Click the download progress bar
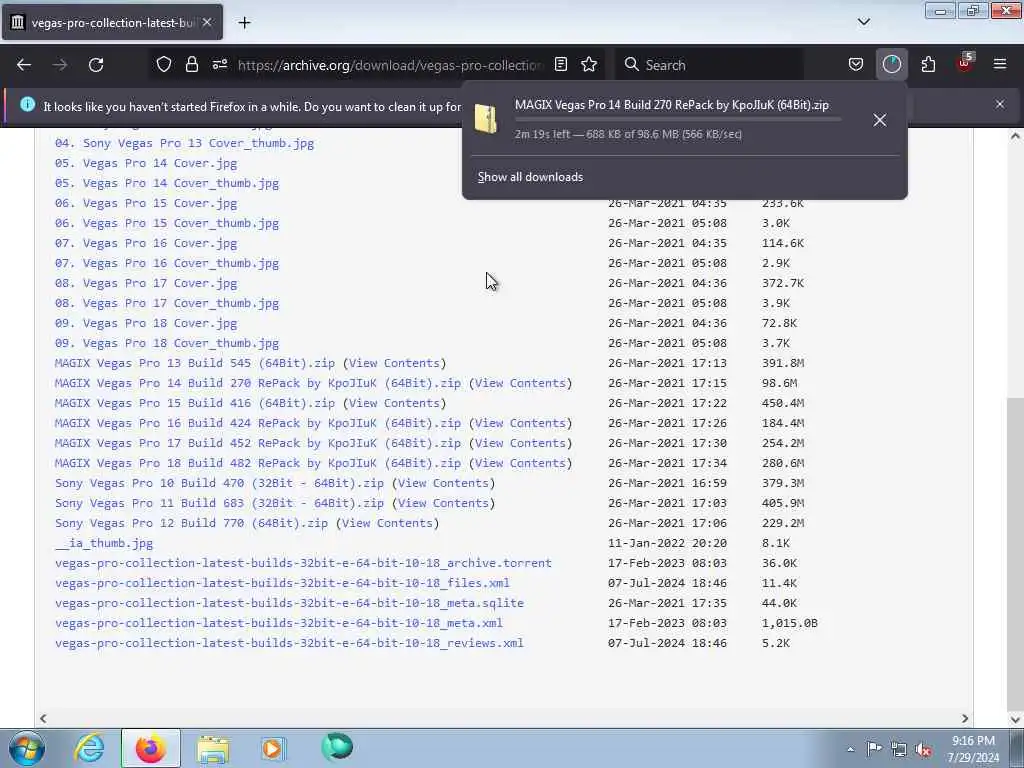 pyautogui.click(x=678, y=120)
